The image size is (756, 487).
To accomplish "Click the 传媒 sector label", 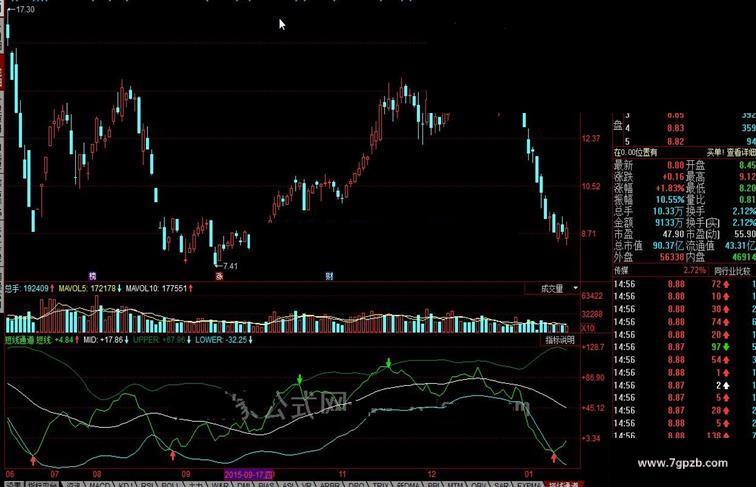I will [x=621, y=271].
